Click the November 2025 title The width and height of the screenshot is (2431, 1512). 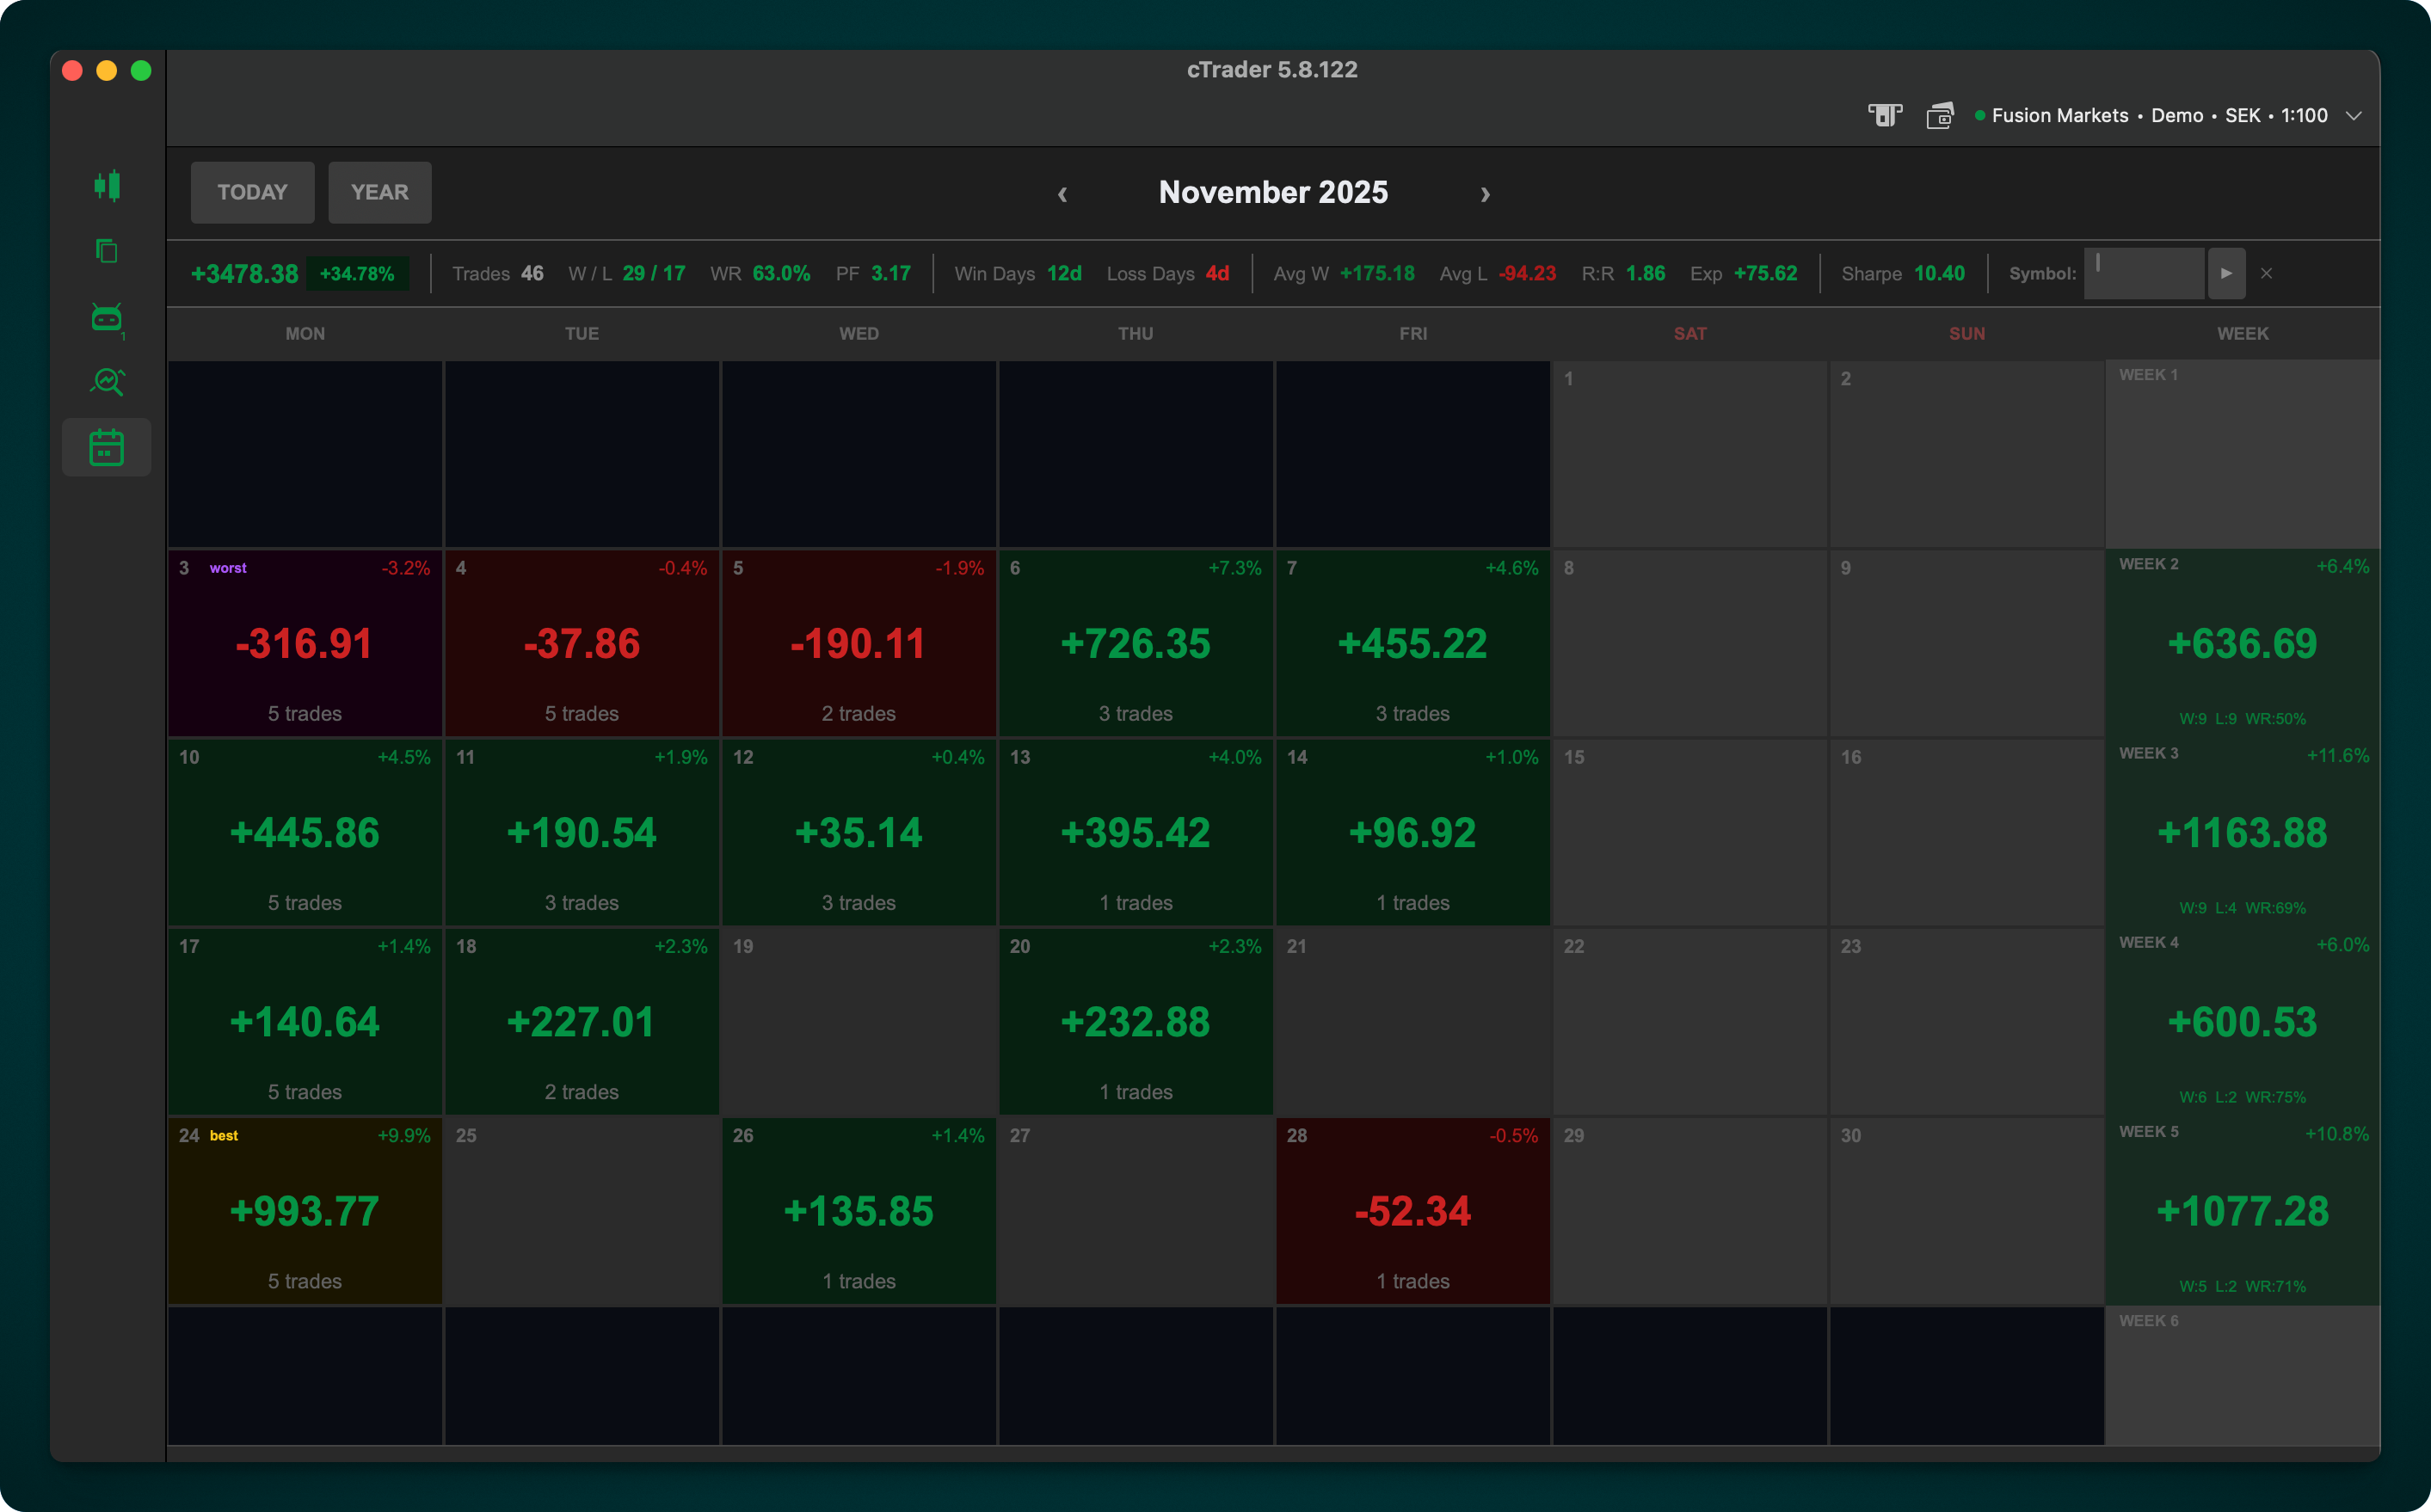[x=1273, y=192]
